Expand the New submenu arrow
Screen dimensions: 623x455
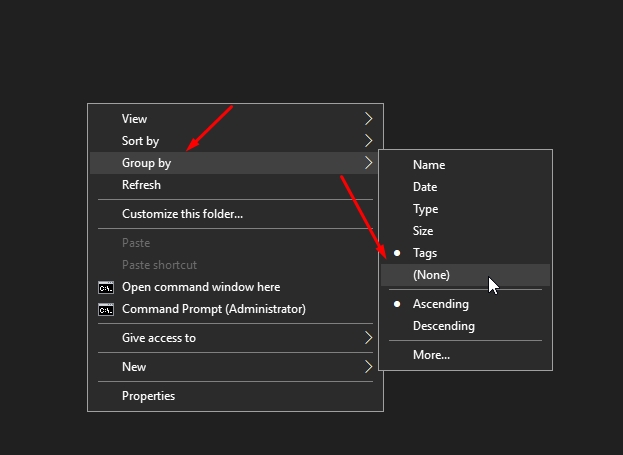coord(369,367)
